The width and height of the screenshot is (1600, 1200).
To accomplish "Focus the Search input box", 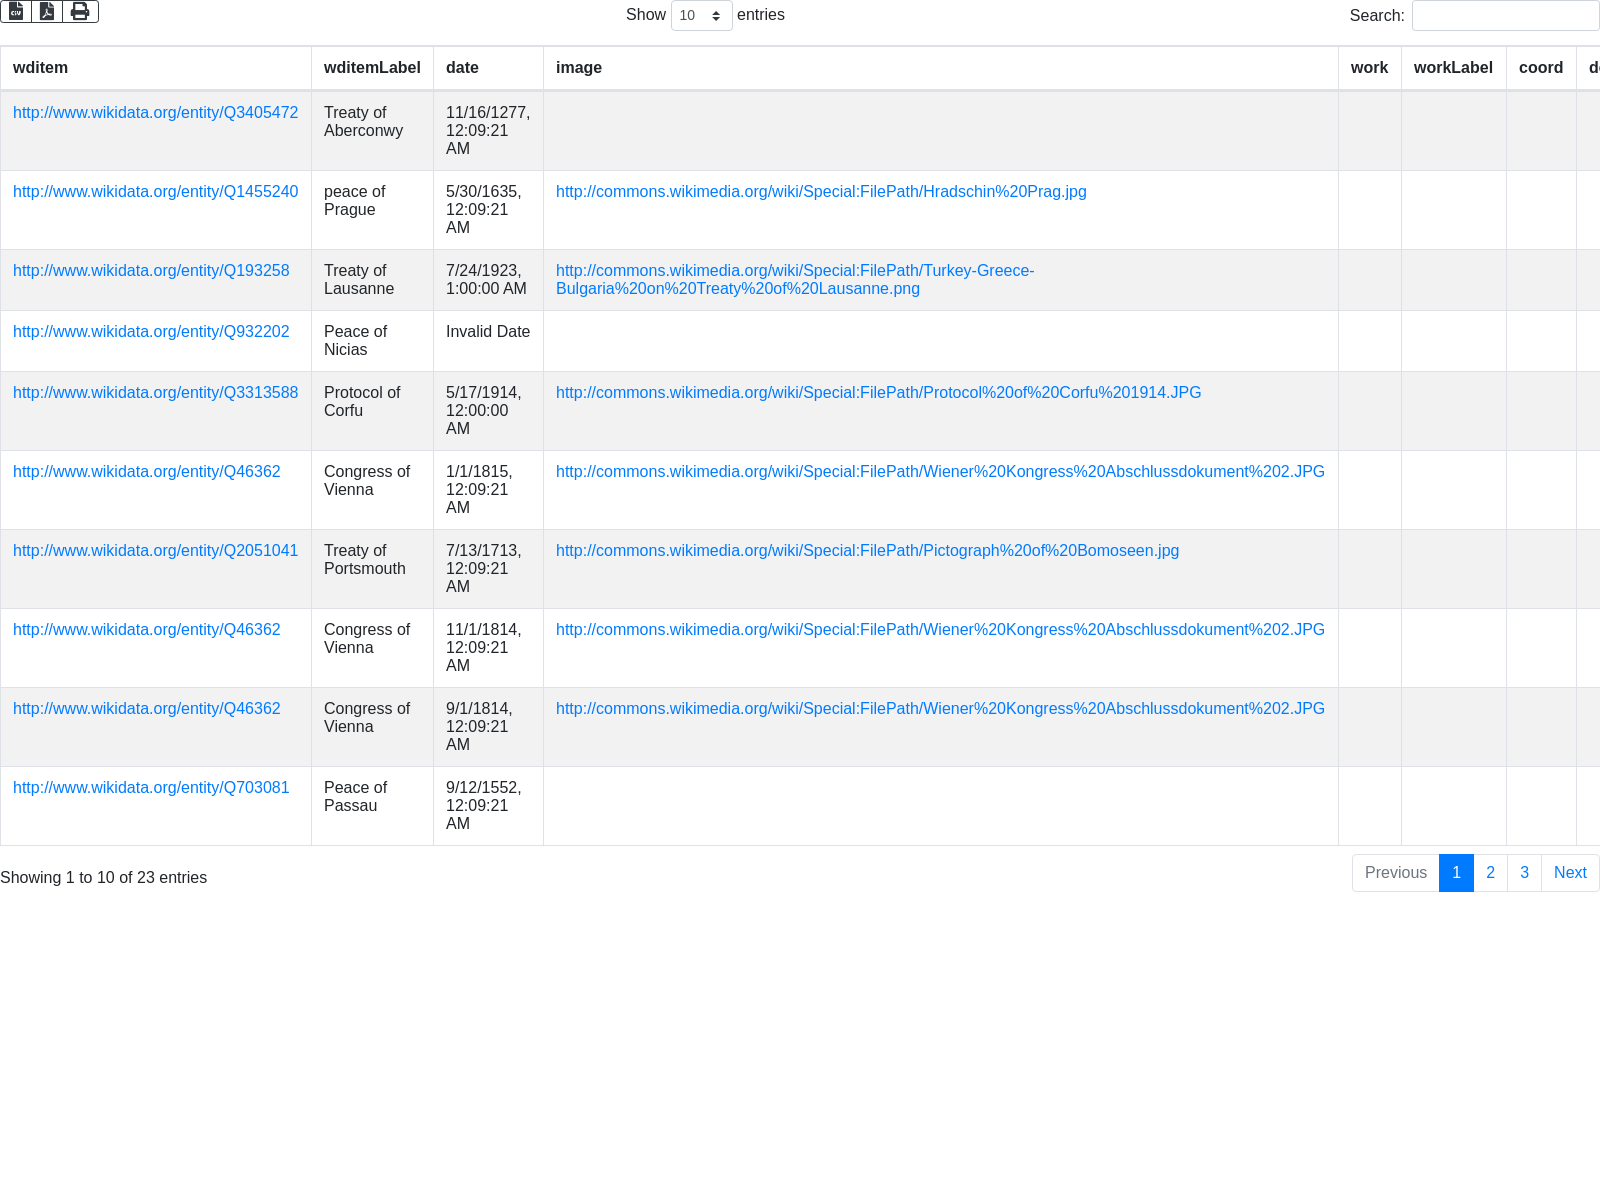I will click(x=1504, y=16).
